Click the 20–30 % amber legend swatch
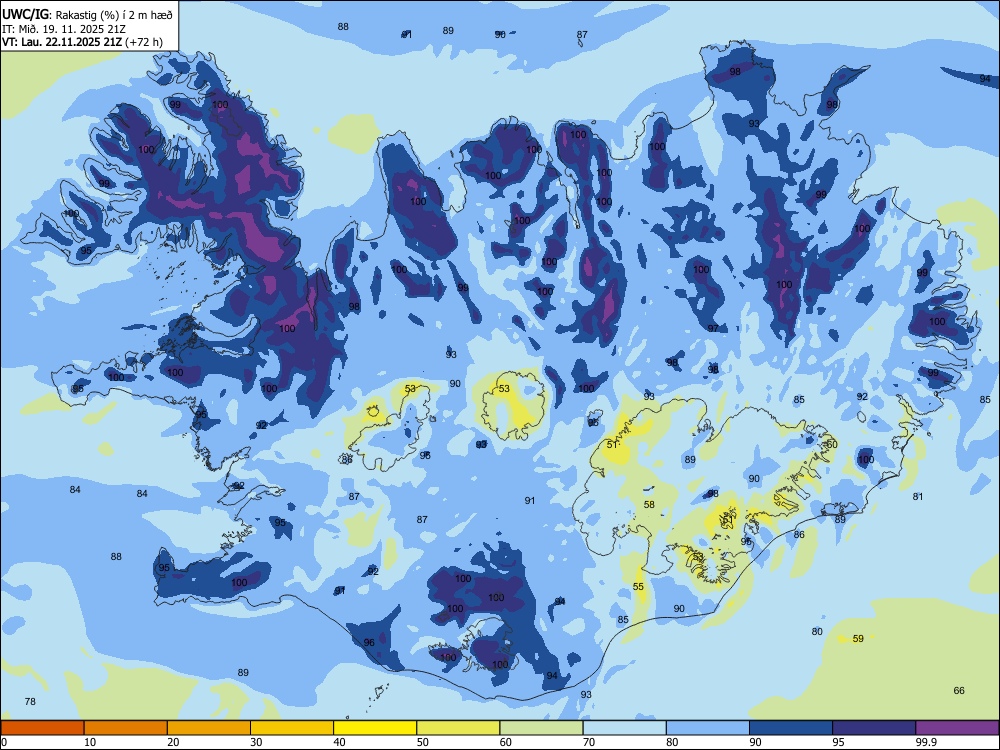The height and width of the screenshot is (750, 1000). click(x=209, y=728)
